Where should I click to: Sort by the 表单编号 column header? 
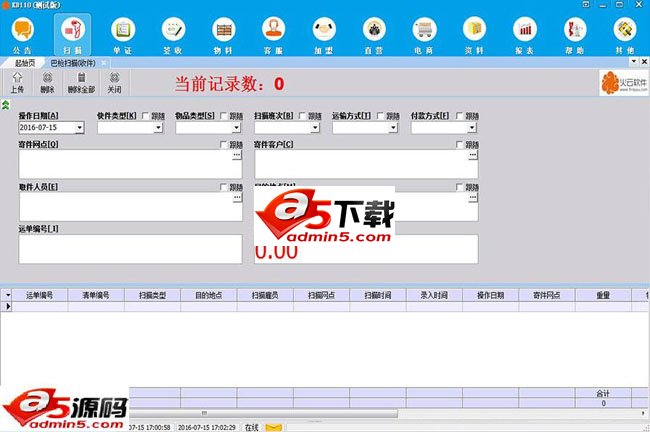96,295
